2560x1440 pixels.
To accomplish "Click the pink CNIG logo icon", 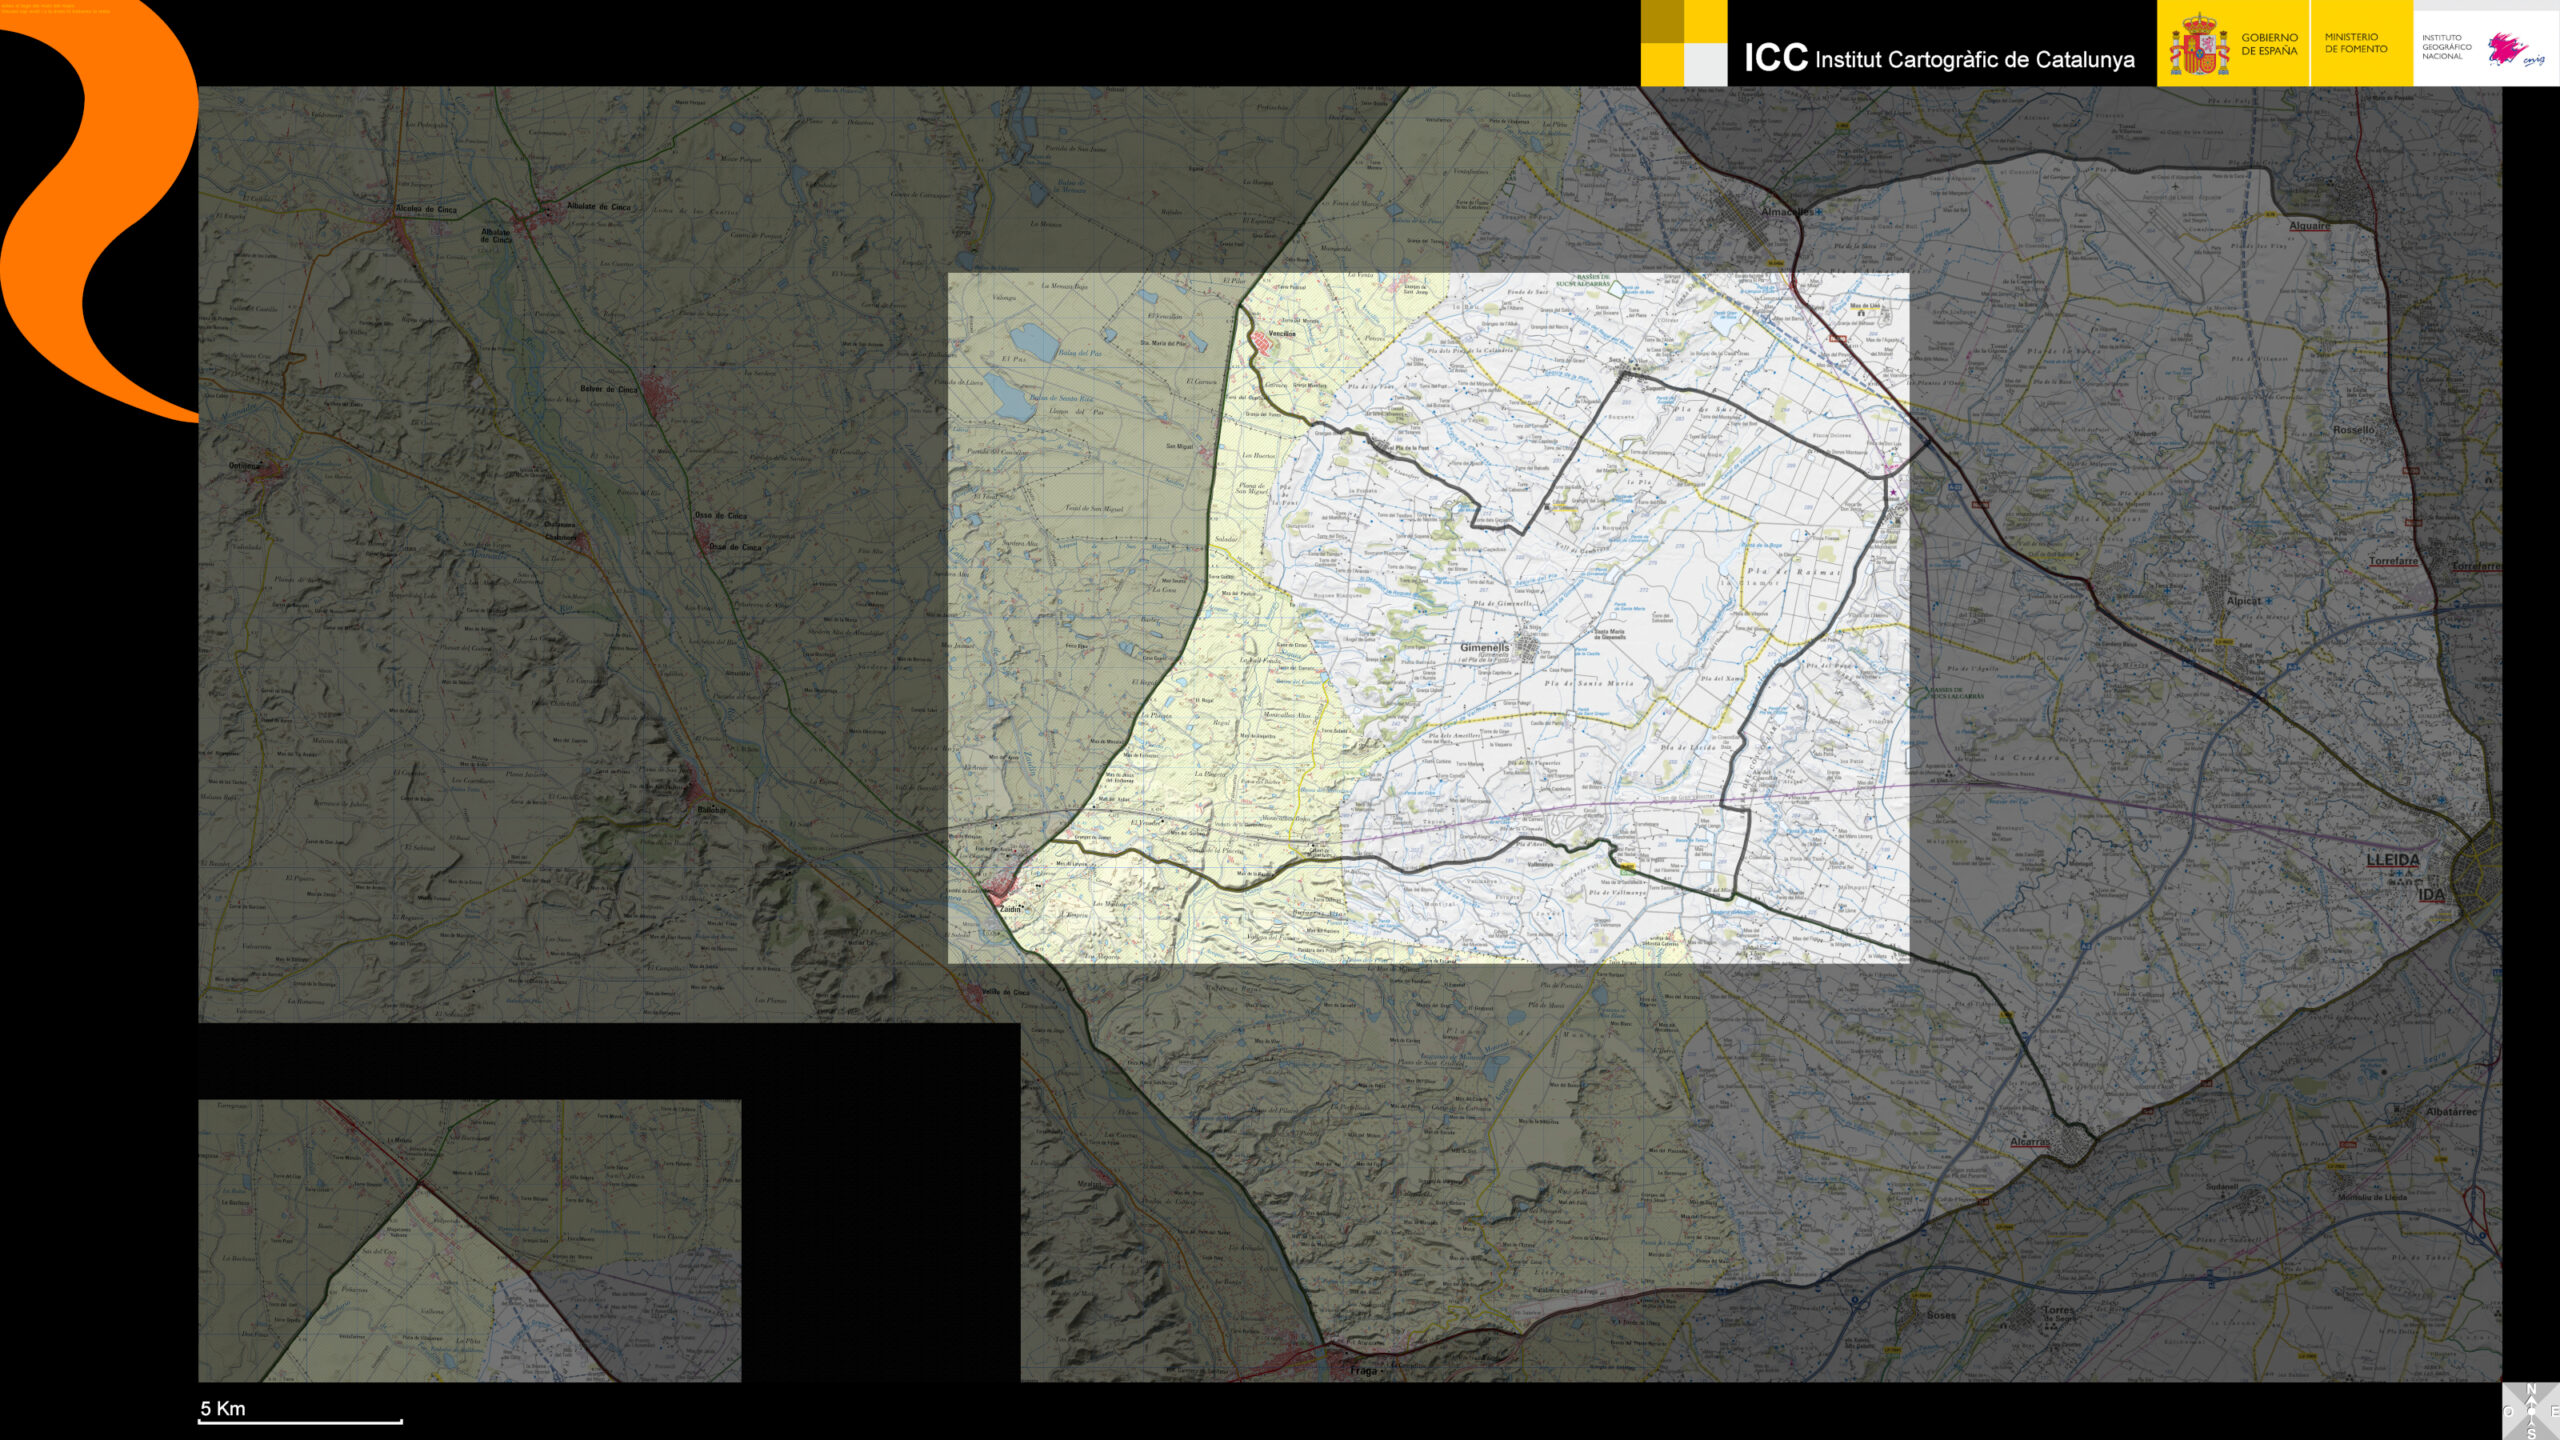I will point(2508,48).
